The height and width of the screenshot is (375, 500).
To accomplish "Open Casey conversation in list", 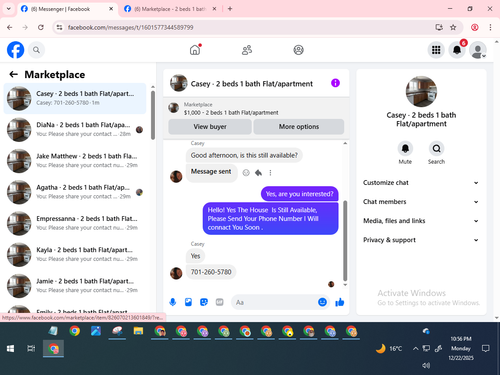I will click(x=75, y=98).
